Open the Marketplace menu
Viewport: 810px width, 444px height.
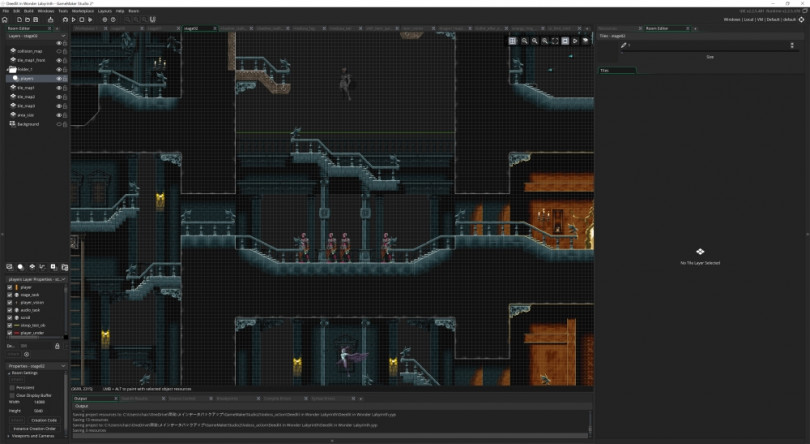click(x=83, y=11)
